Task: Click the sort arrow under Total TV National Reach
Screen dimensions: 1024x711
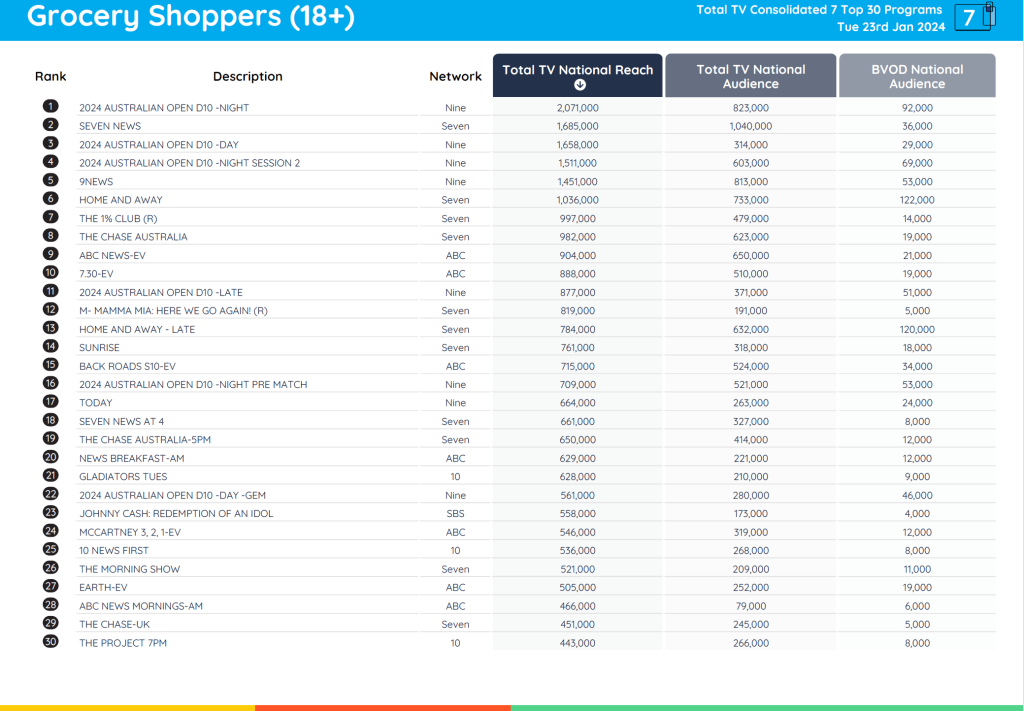Action: 579,85
